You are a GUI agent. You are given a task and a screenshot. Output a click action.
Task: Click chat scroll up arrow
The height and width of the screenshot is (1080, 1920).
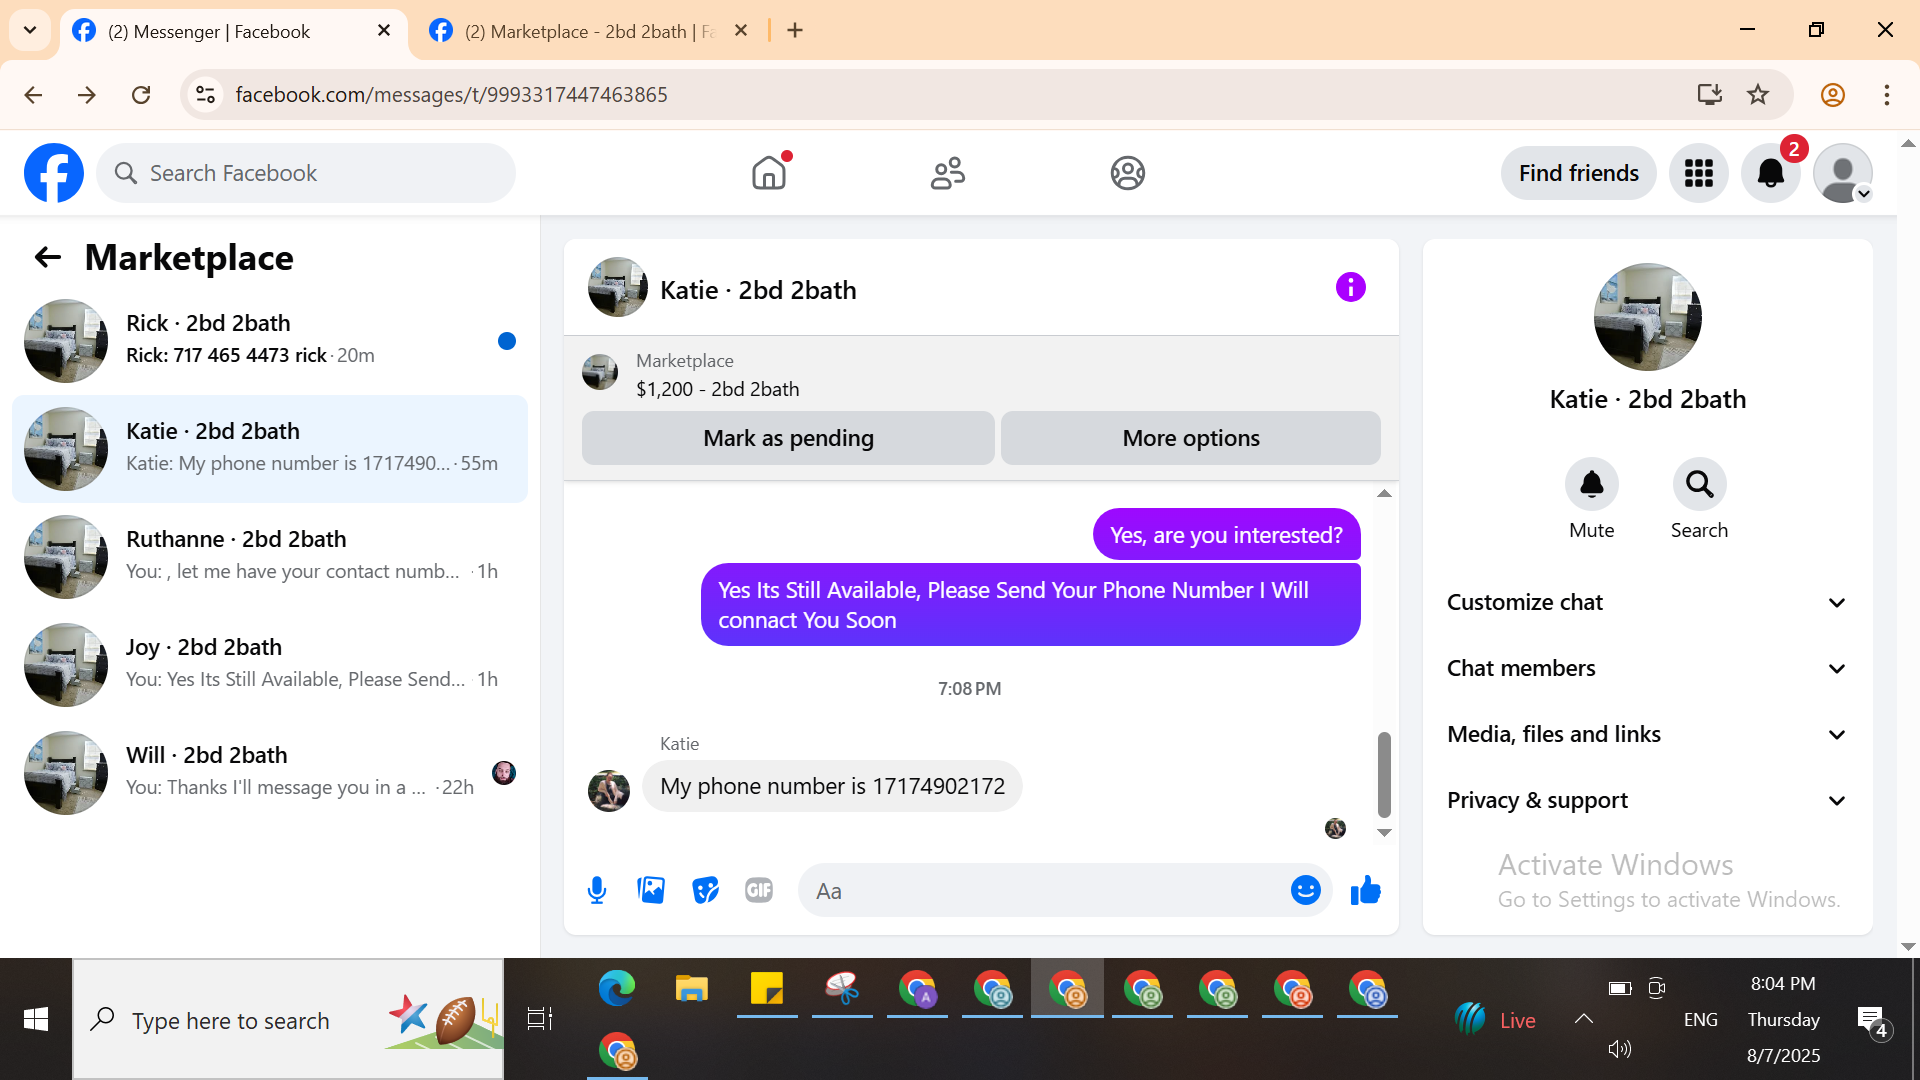click(1384, 494)
